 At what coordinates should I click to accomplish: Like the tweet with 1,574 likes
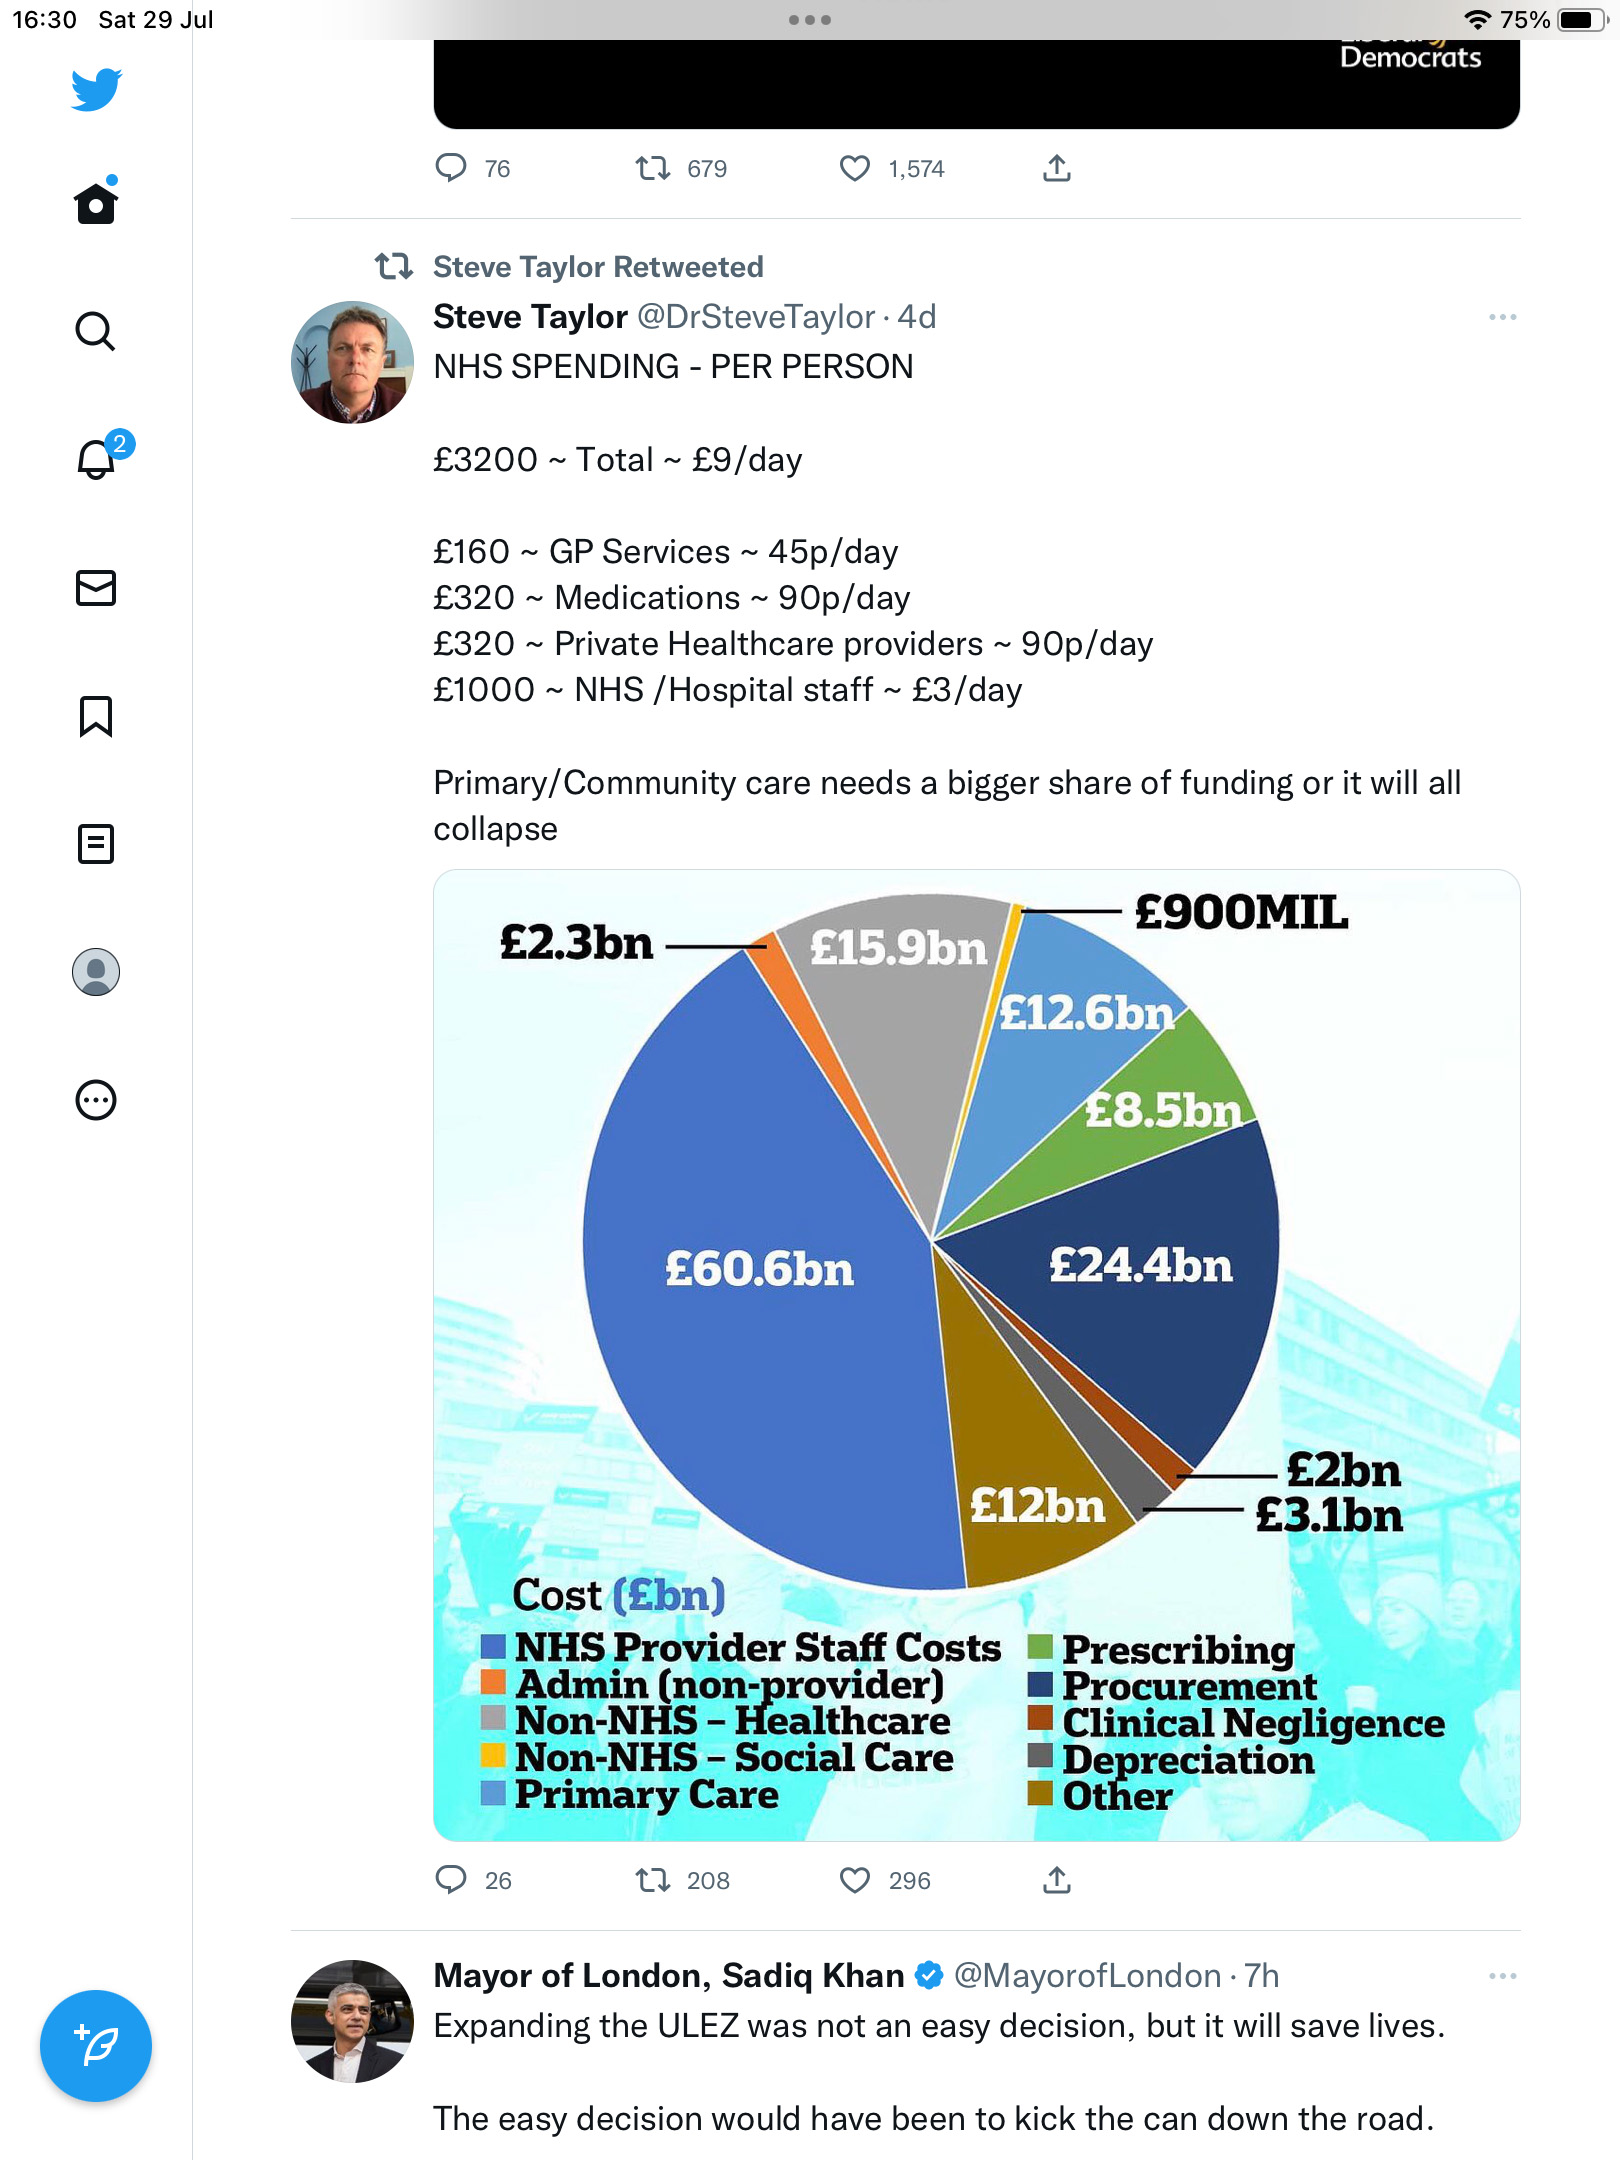(855, 168)
